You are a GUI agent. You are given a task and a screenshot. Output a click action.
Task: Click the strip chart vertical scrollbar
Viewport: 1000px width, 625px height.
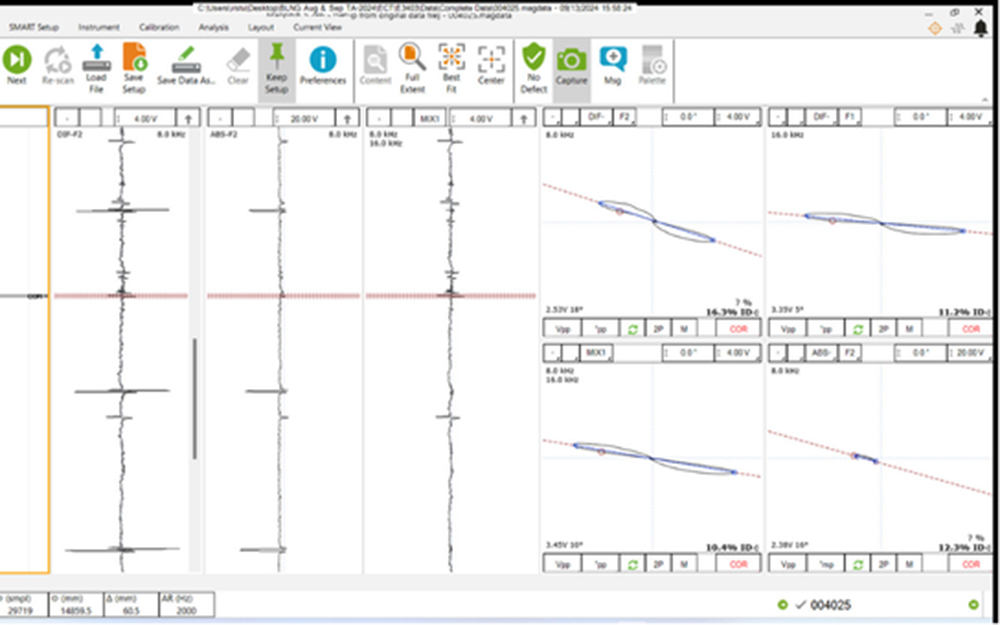click(194, 400)
